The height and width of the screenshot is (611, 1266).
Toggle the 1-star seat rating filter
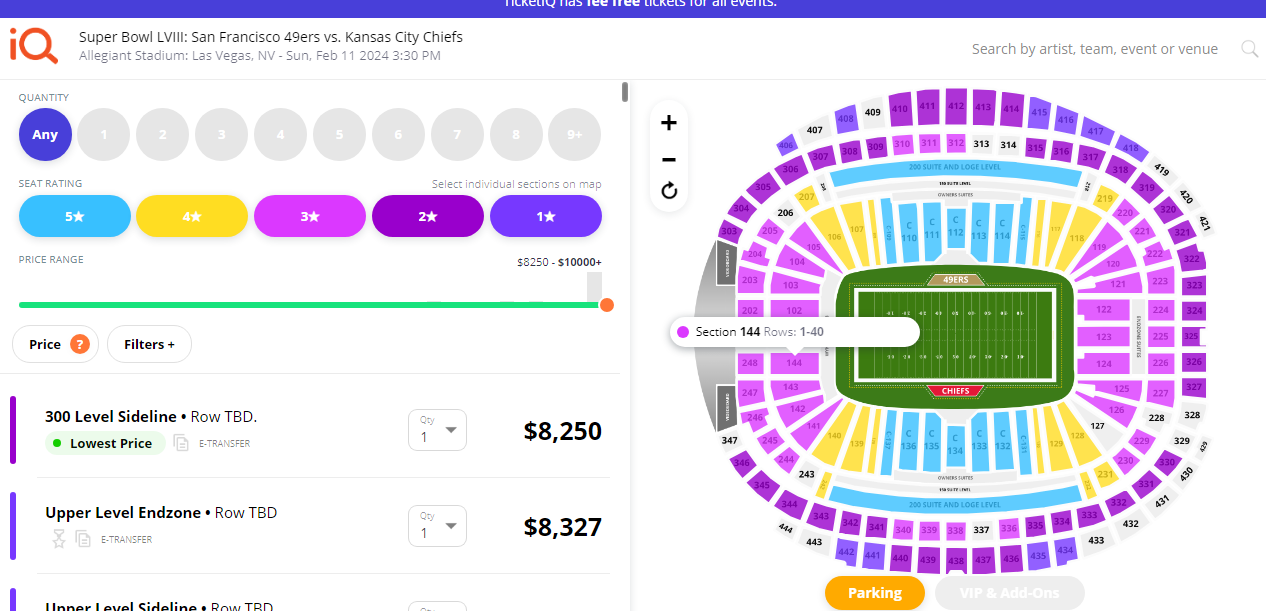(545, 216)
